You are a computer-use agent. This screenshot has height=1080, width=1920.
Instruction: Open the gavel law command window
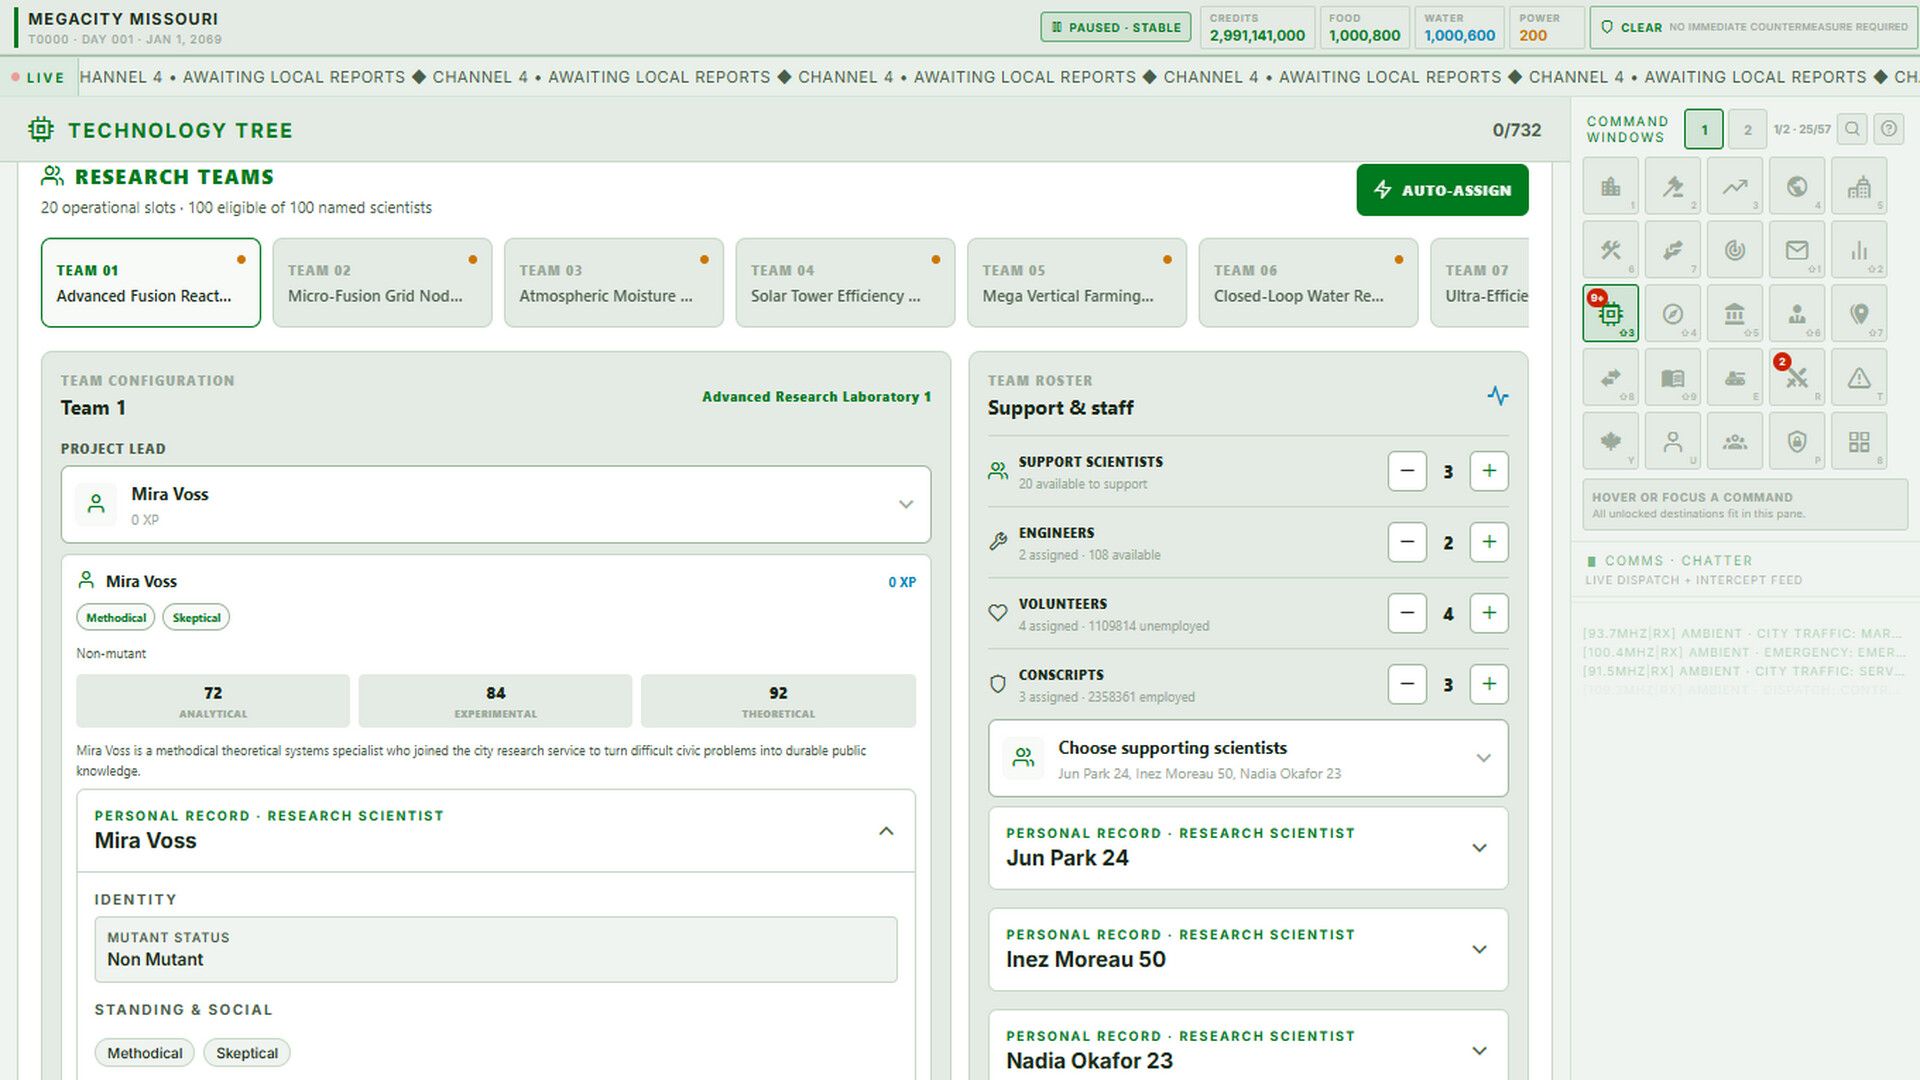pyautogui.click(x=1672, y=186)
